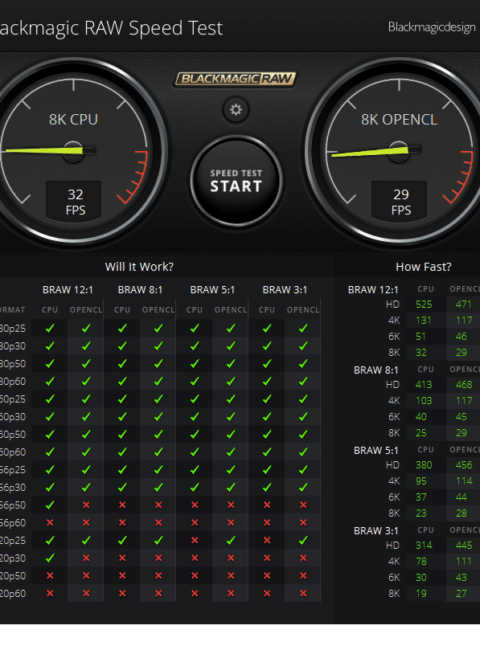Click value 471 for HD BRAW 12:1 OPENCL
The image size is (480, 650).
[x=463, y=304]
